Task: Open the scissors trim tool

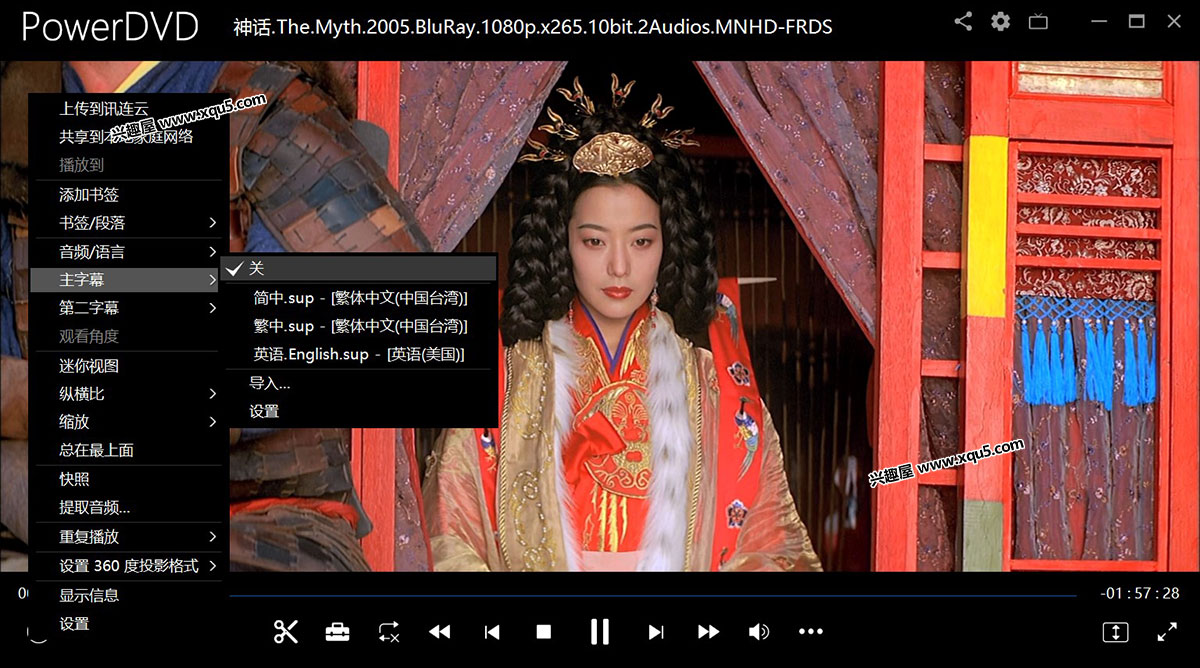Action: tap(286, 631)
